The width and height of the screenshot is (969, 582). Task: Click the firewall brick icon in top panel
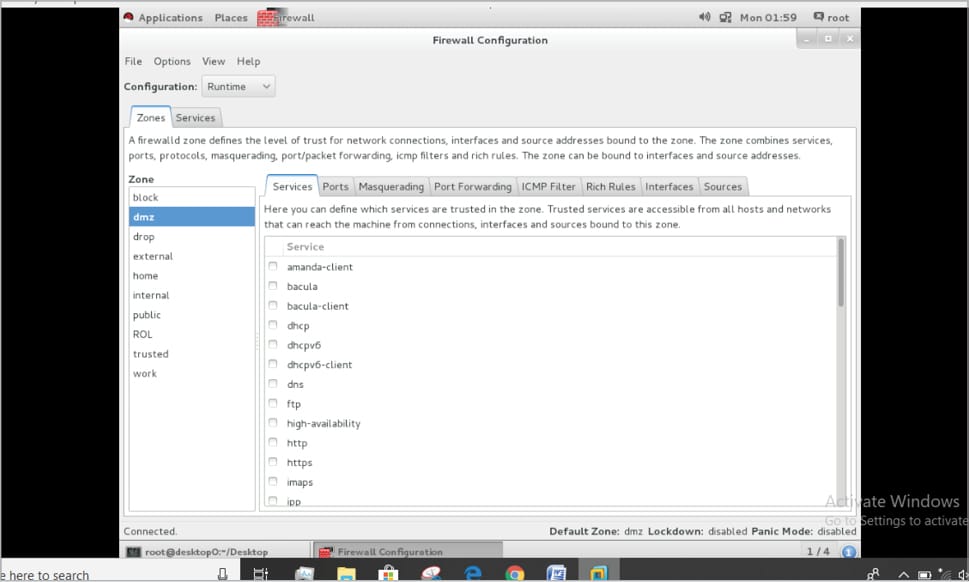click(x=267, y=18)
